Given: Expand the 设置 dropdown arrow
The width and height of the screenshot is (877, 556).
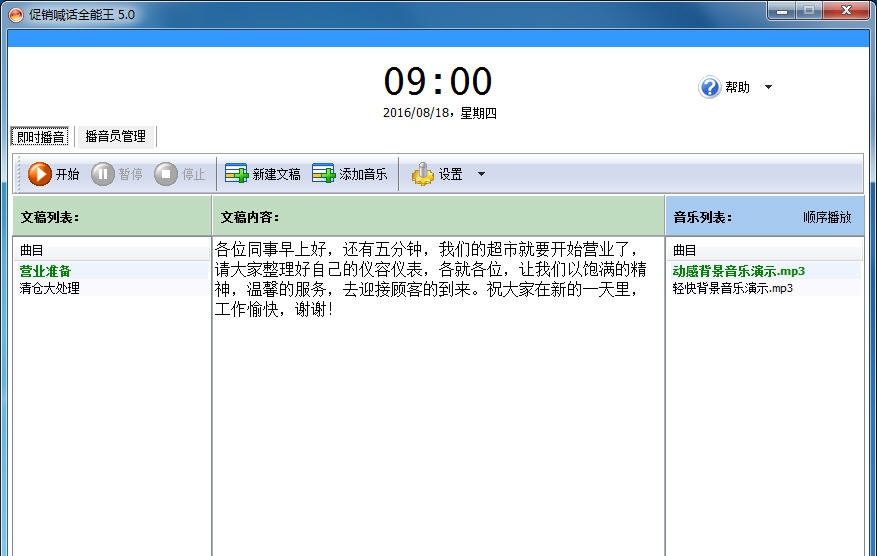Looking at the screenshot, I should [x=481, y=174].
